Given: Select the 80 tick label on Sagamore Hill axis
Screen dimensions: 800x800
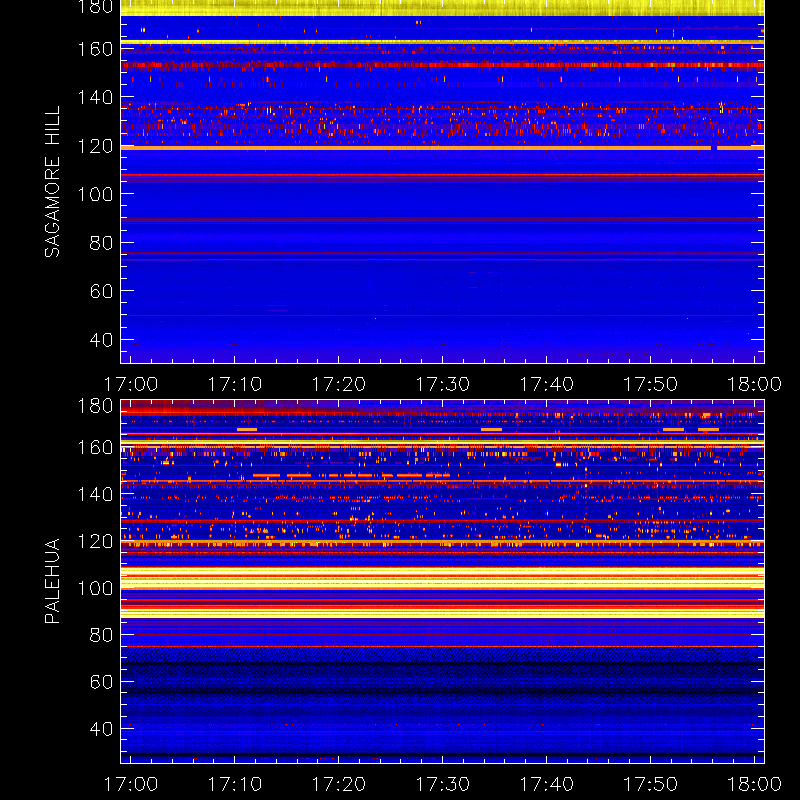Looking at the screenshot, I should point(101,242).
